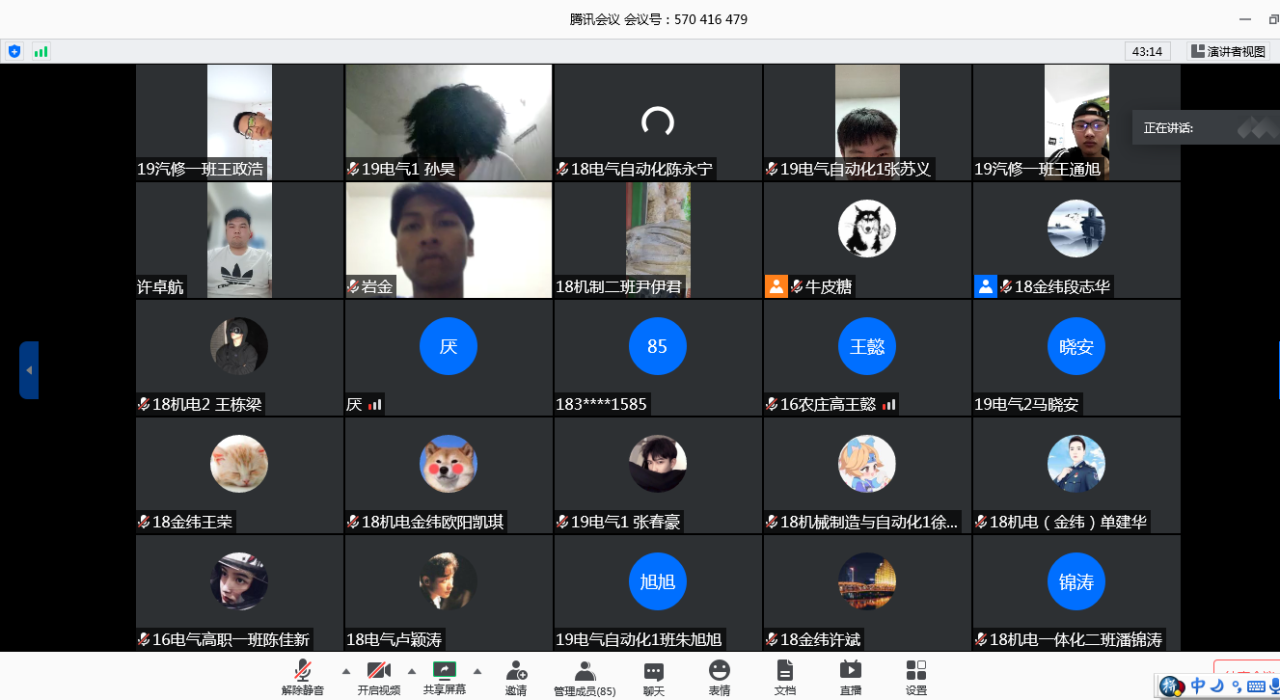This screenshot has height=700, width=1280.
Task: Select the 19电气1 孙昊 video tile
Action: 448,122
